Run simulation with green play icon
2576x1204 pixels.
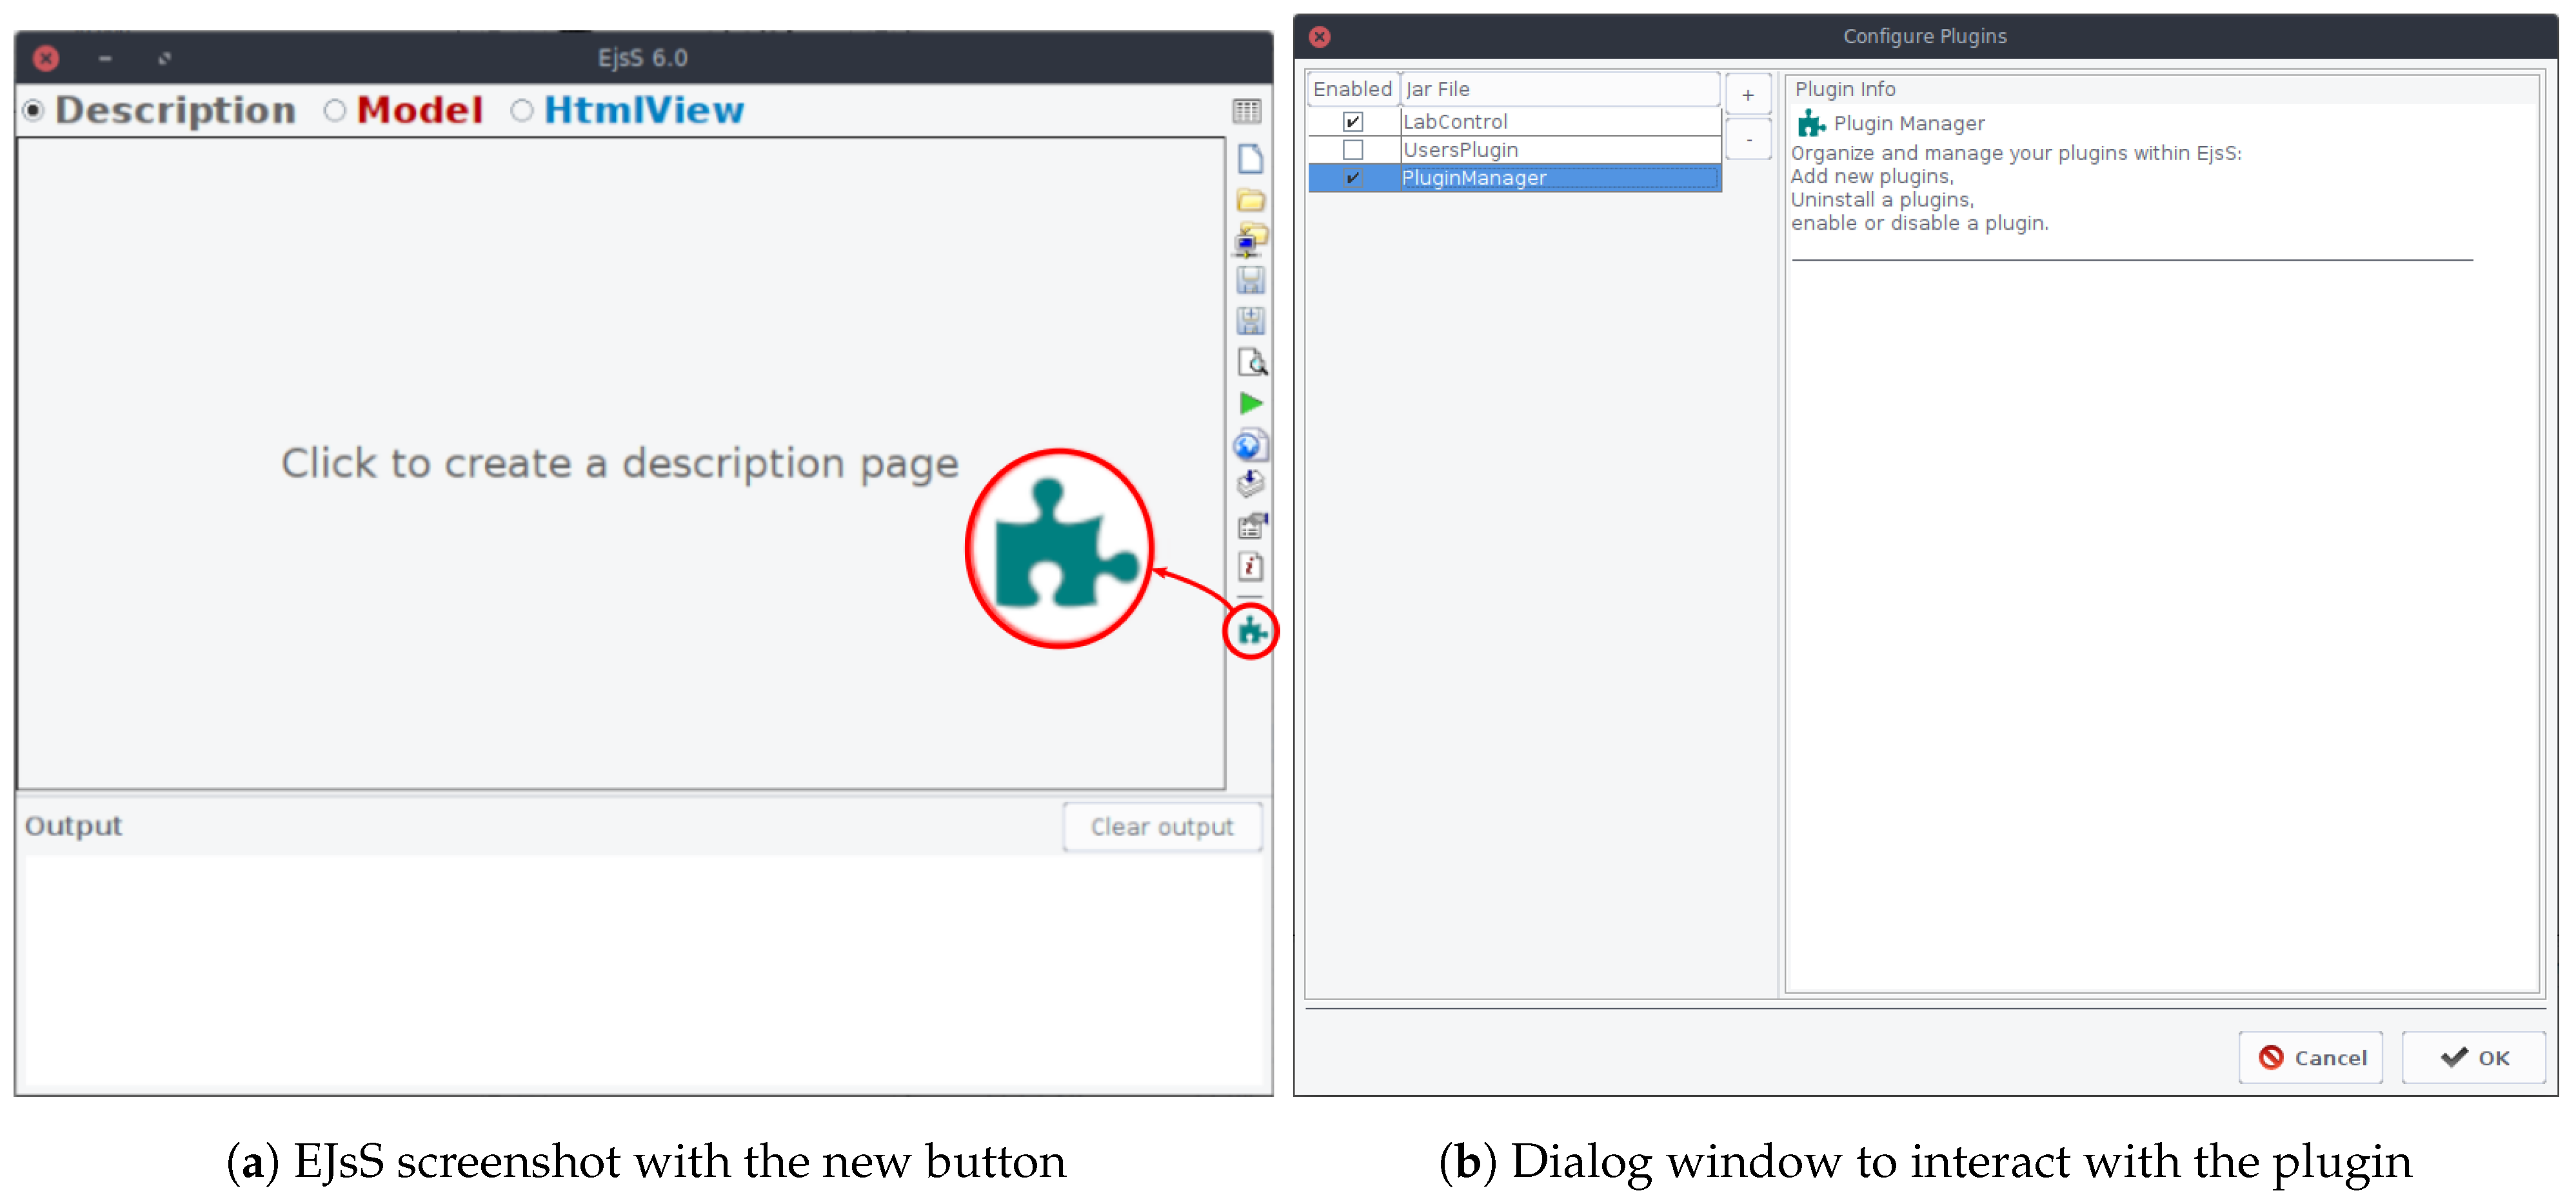(1250, 403)
